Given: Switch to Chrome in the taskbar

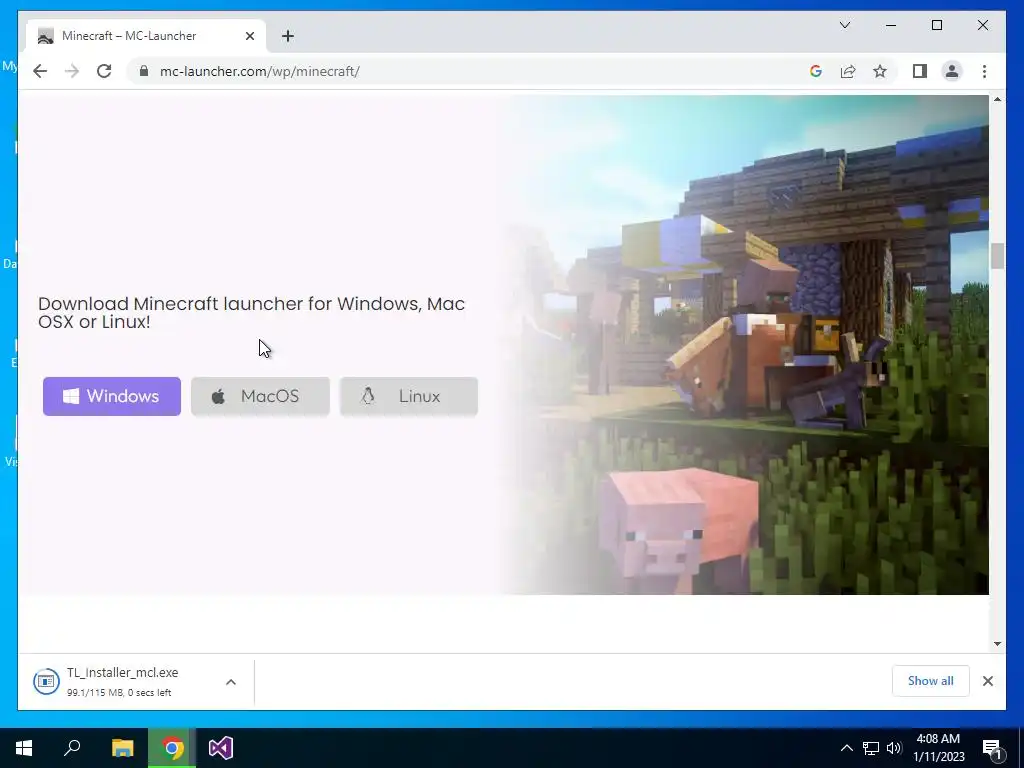Looking at the screenshot, I should (172, 748).
